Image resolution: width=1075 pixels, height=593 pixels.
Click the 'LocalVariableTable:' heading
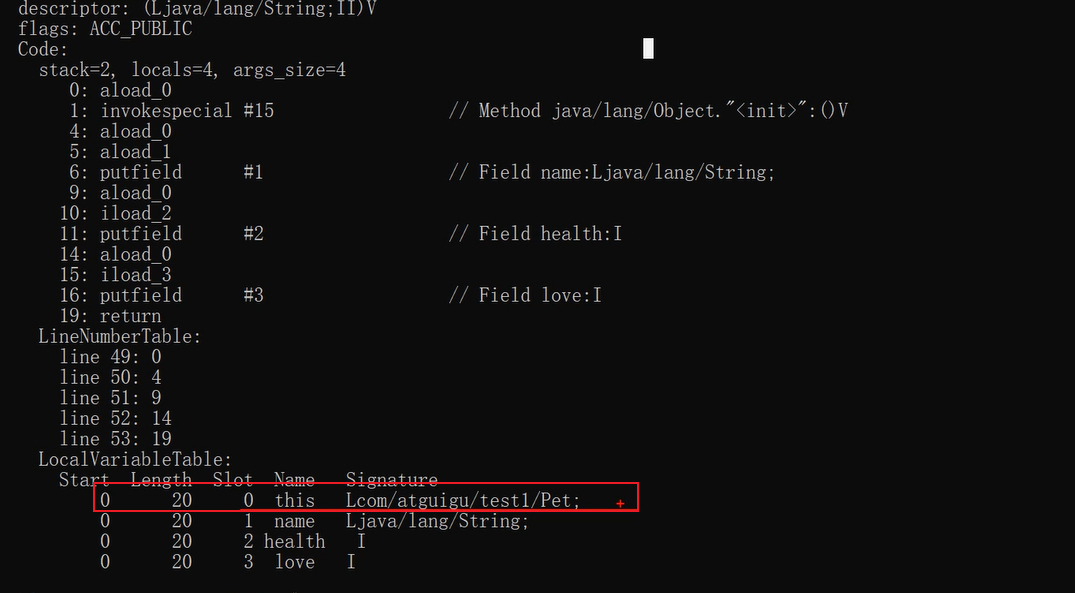click(x=136, y=460)
